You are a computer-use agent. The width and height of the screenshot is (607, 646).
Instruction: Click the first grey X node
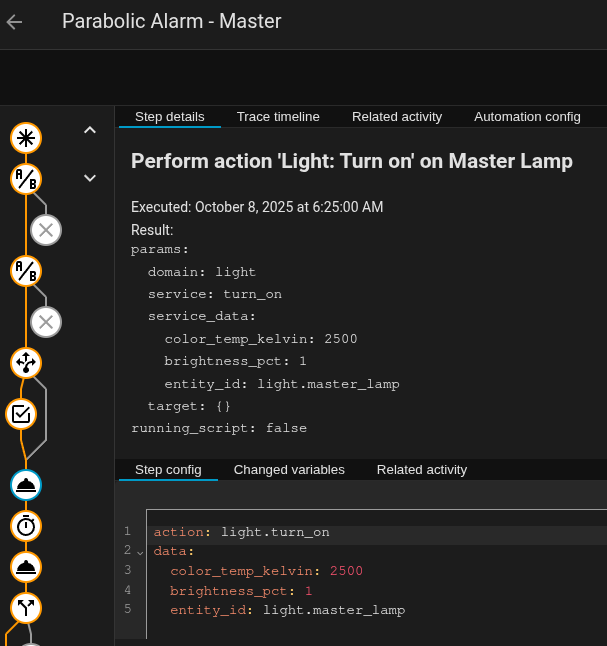tap(46, 230)
